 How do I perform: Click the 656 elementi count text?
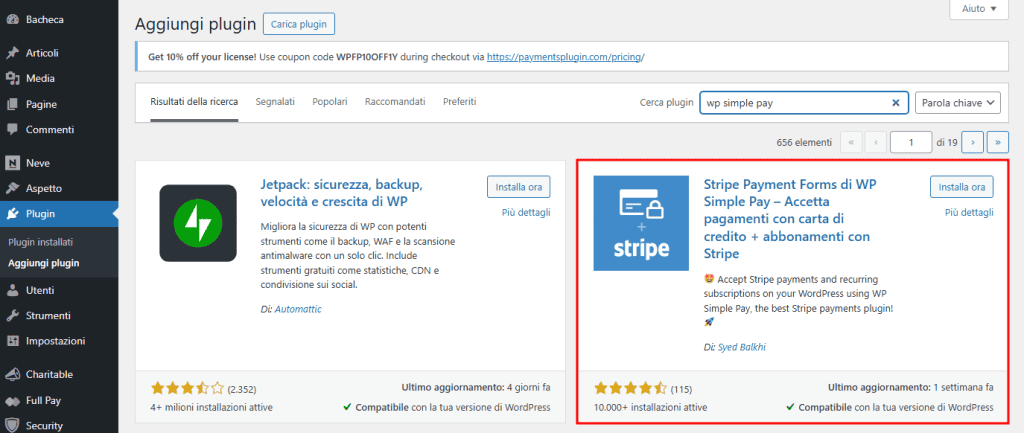pyautogui.click(x=805, y=142)
